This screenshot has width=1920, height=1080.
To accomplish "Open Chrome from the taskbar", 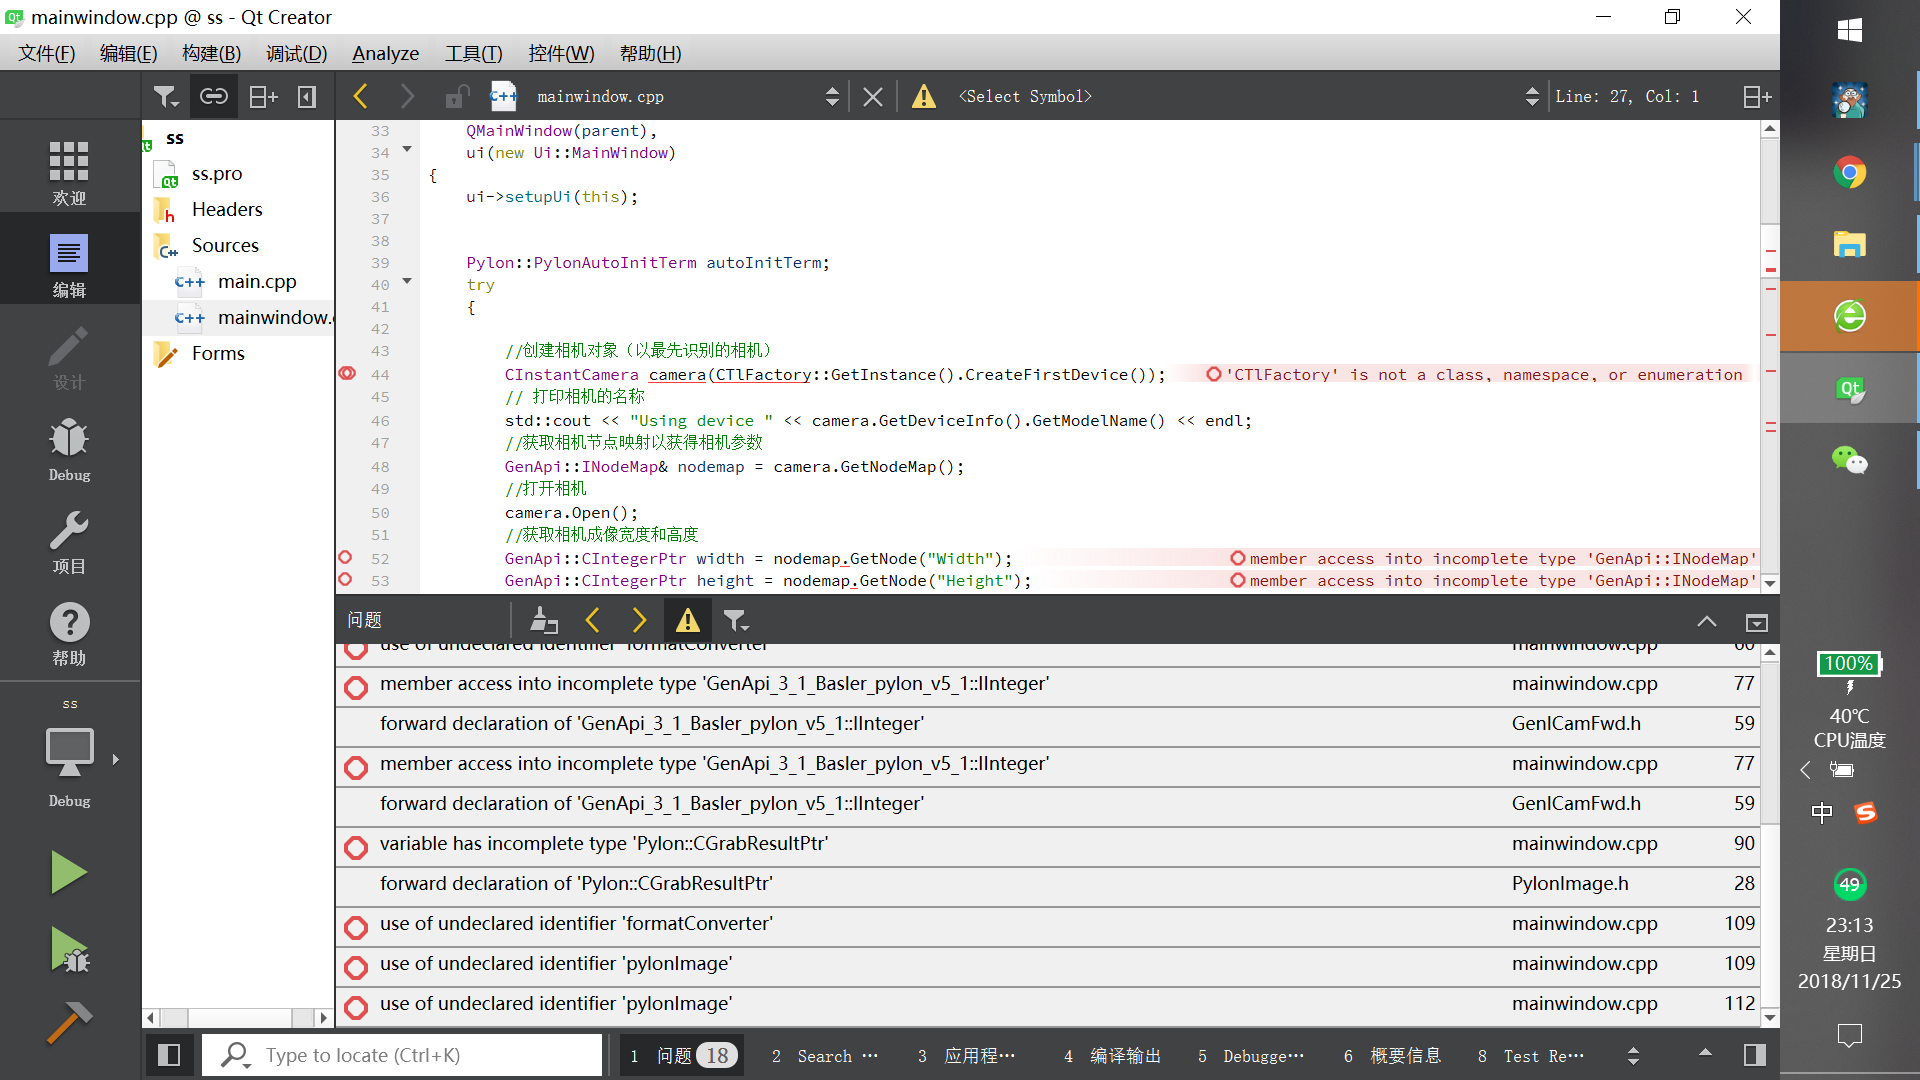I will click(1849, 172).
